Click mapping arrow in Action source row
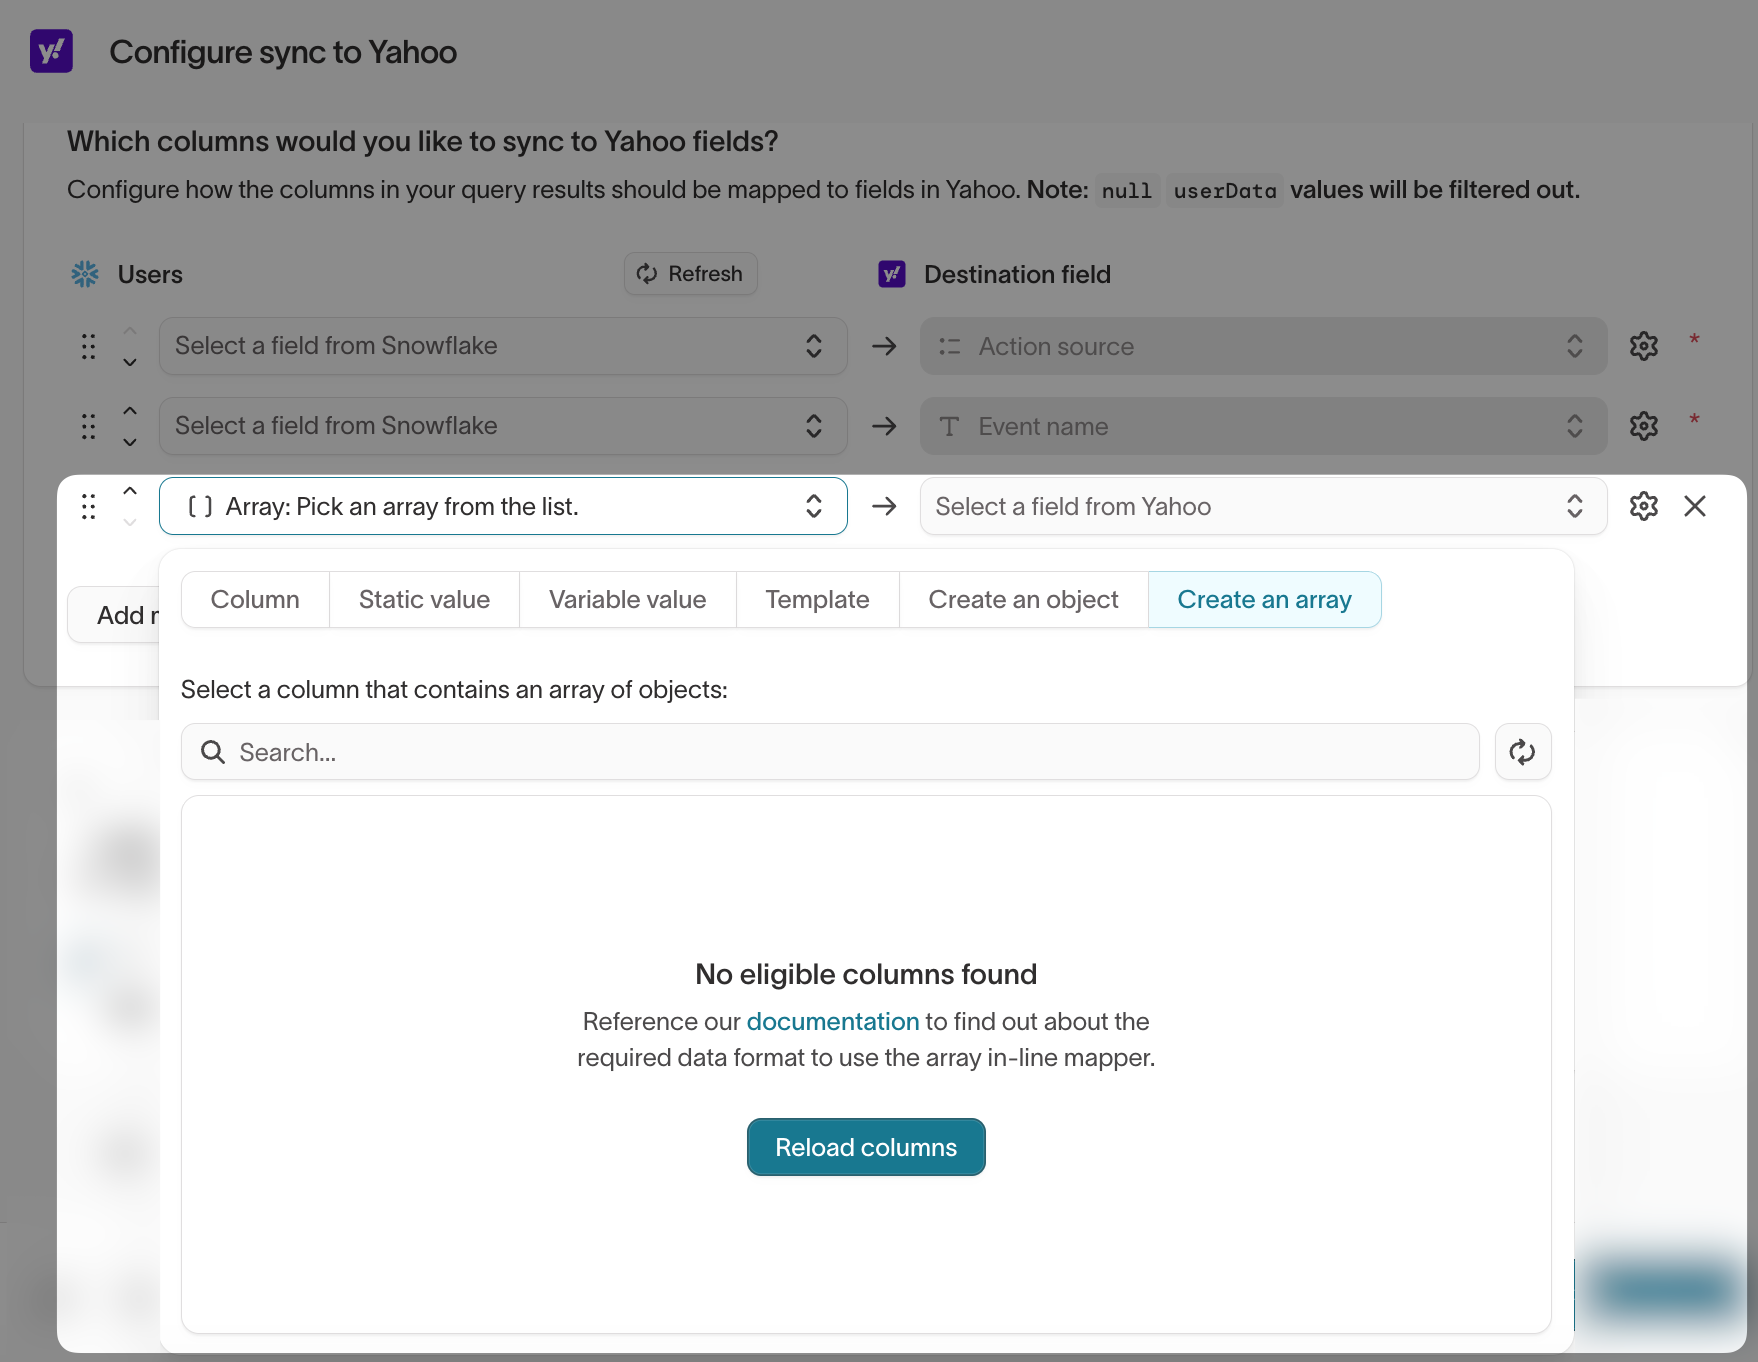The image size is (1758, 1362). click(884, 346)
